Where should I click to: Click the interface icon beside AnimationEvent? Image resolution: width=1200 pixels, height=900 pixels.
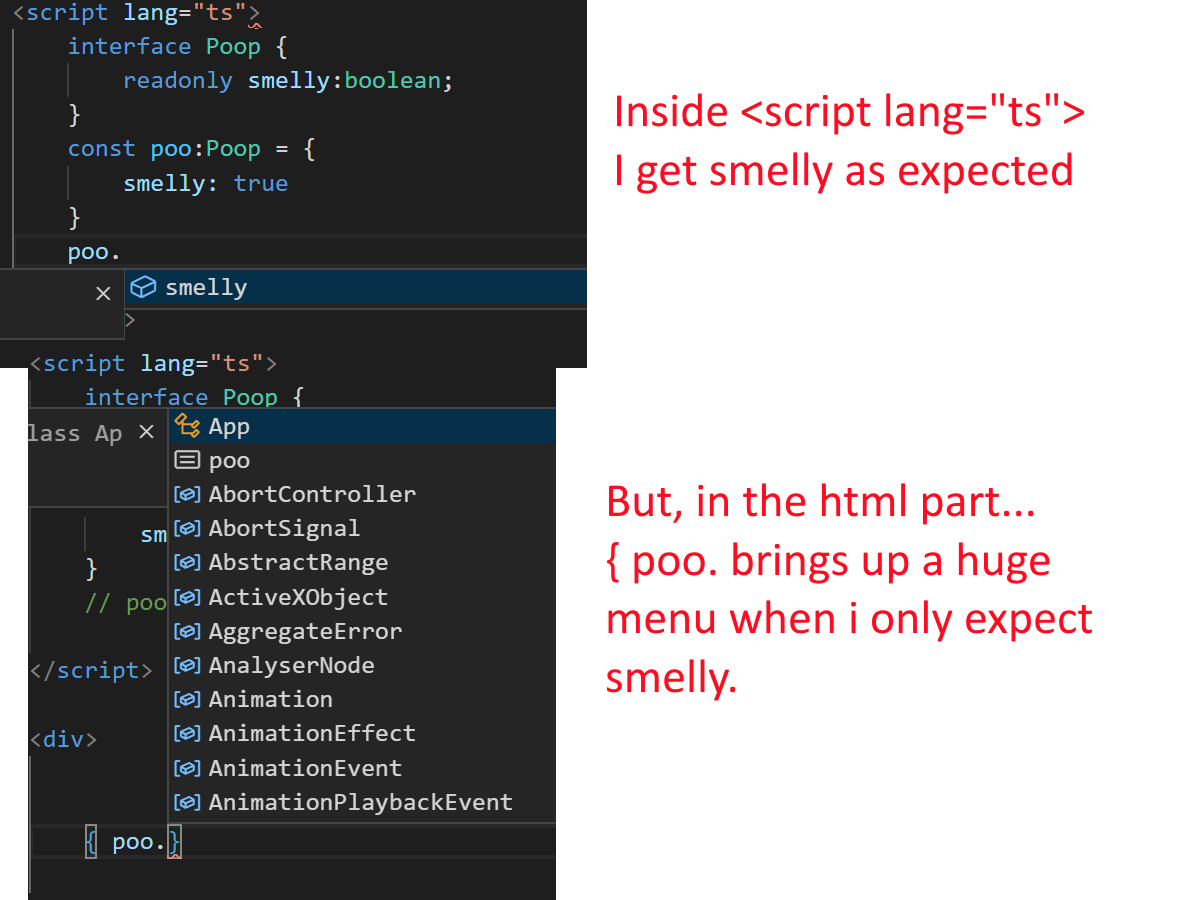click(x=187, y=767)
